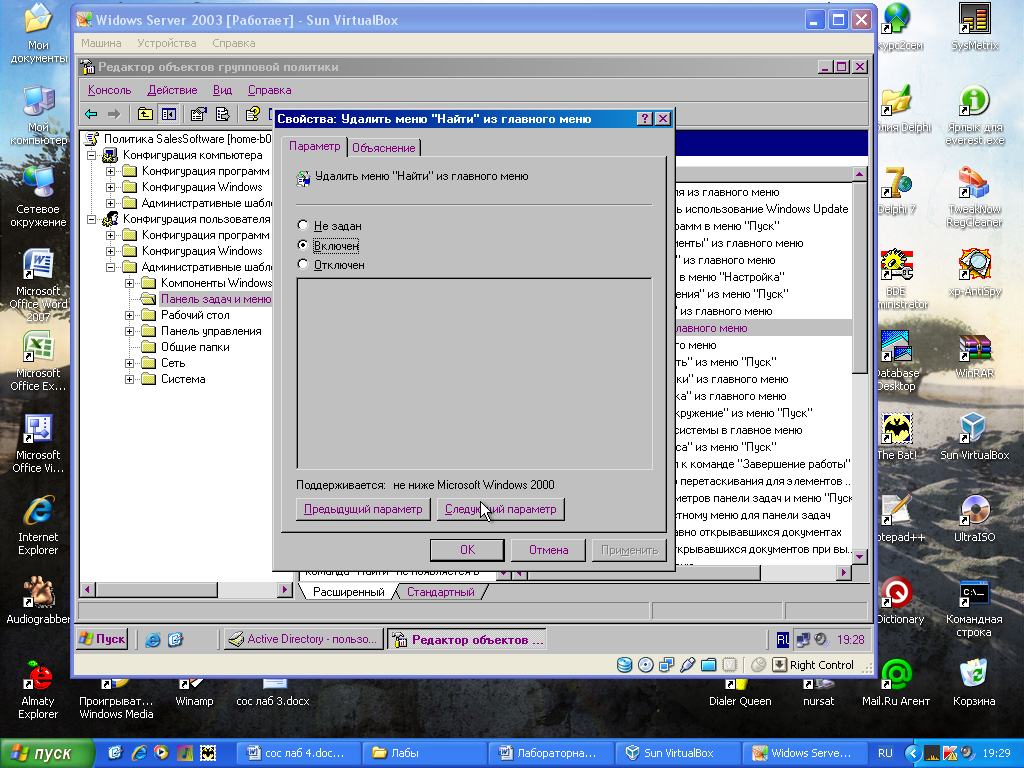Expand the 'Сеть' tree node
The image size is (1024, 768).
pos(129,363)
